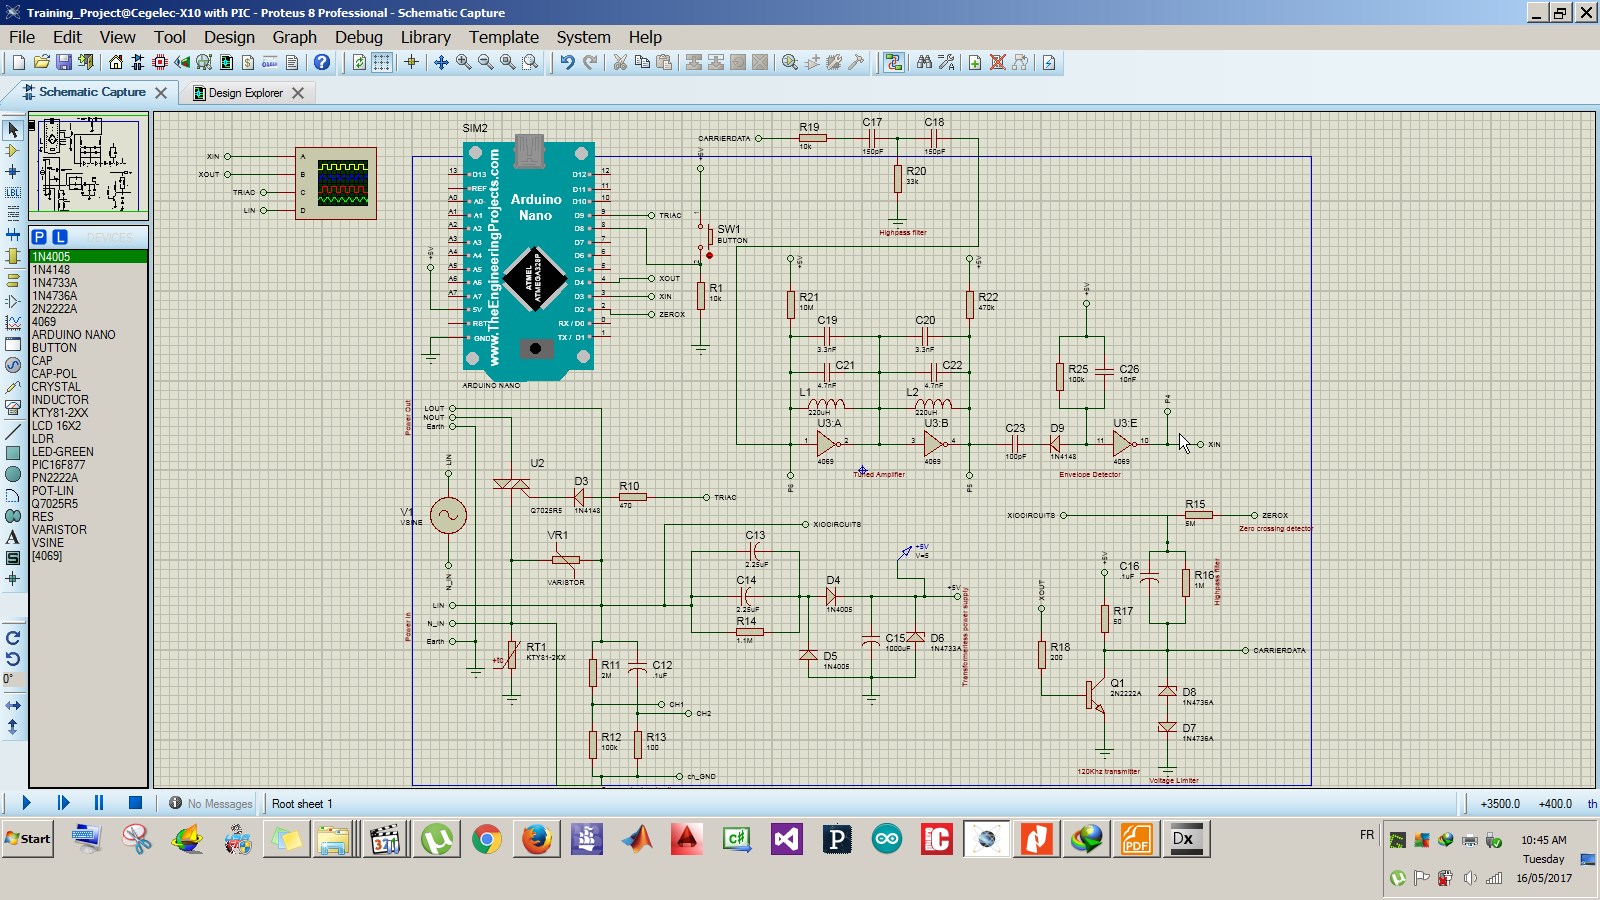Open Pick Devices with the P button
The height and width of the screenshot is (900, 1600).
[37, 237]
